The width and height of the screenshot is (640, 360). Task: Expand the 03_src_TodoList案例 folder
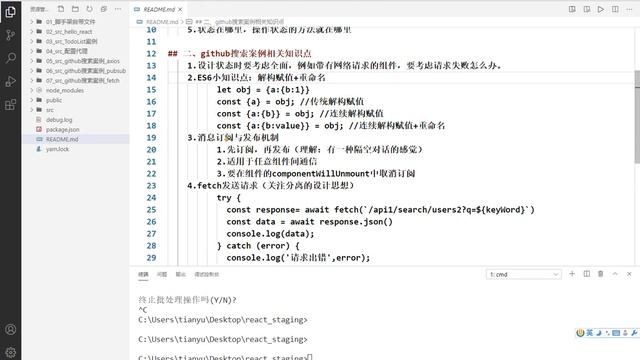[76, 41]
